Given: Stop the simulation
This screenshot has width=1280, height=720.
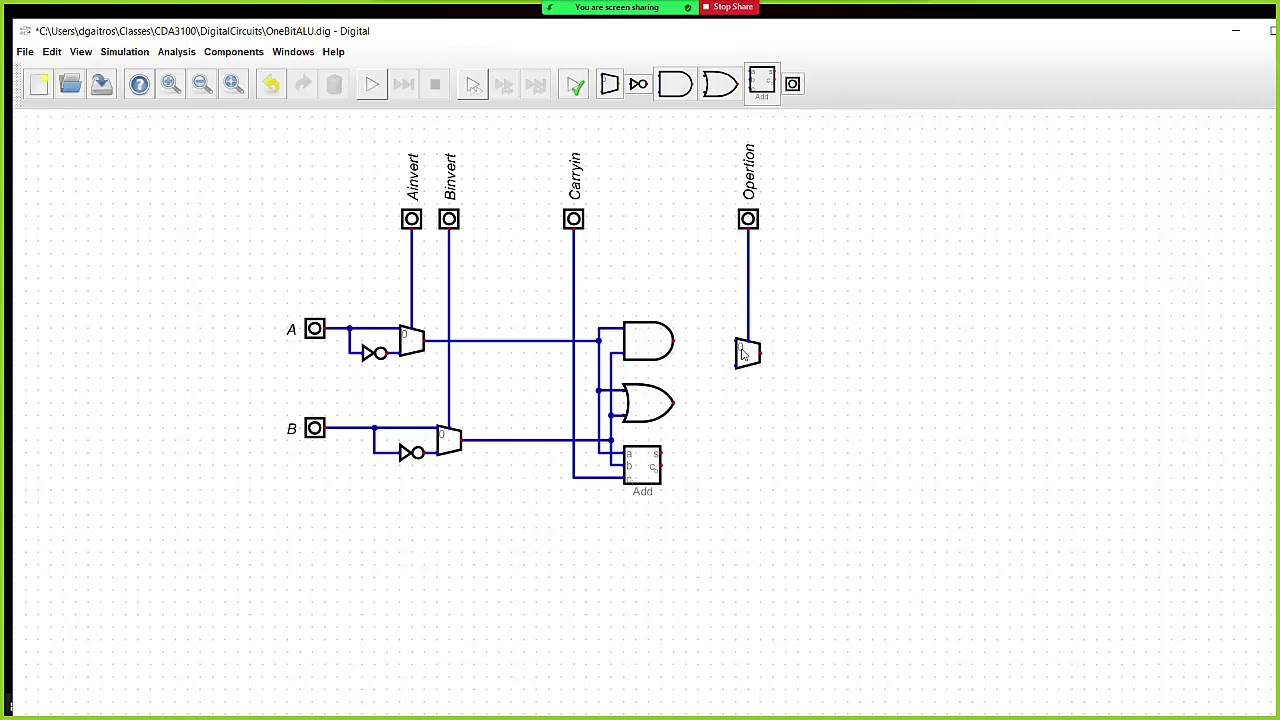Looking at the screenshot, I should click(x=435, y=85).
